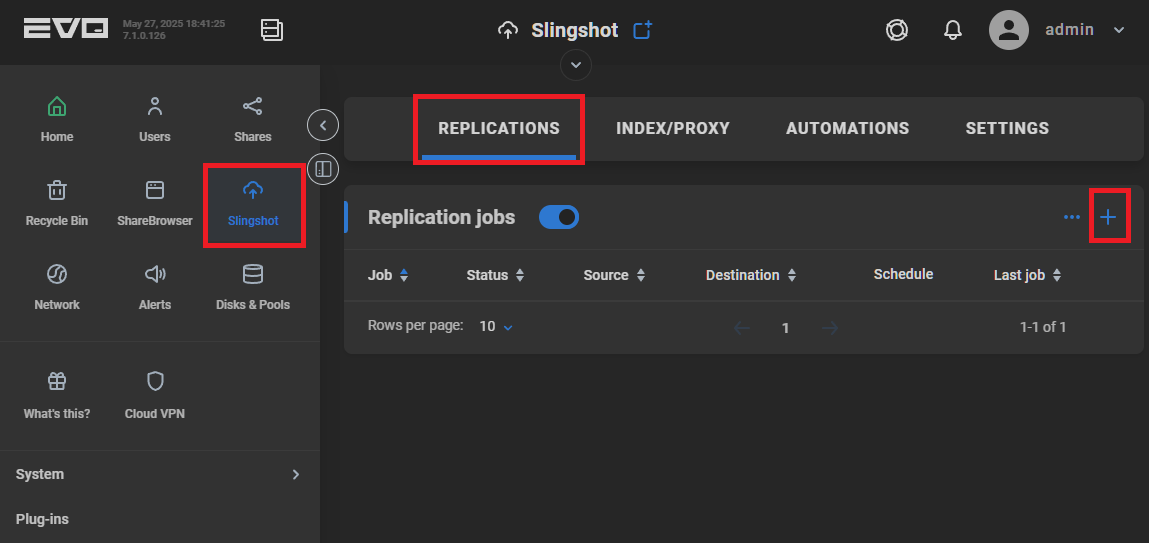Switch to the SETTINGS tab
1149x543 pixels.
(1007, 128)
